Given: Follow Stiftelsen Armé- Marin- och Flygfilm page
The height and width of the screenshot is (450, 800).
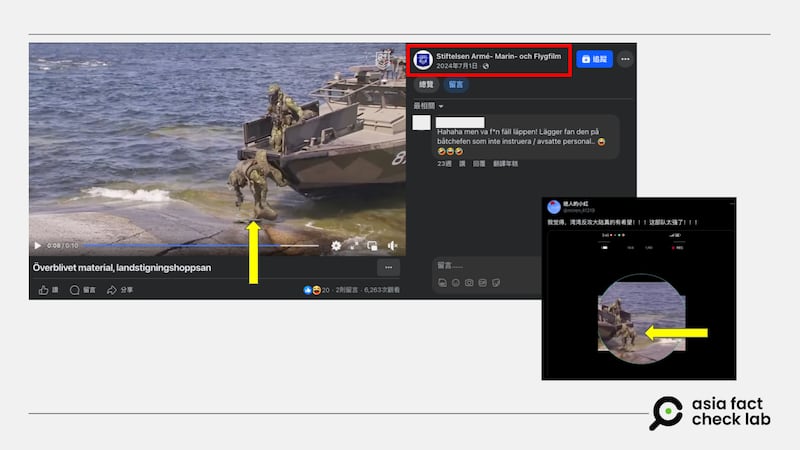Looking at the screenshot, I should [594, 59].
